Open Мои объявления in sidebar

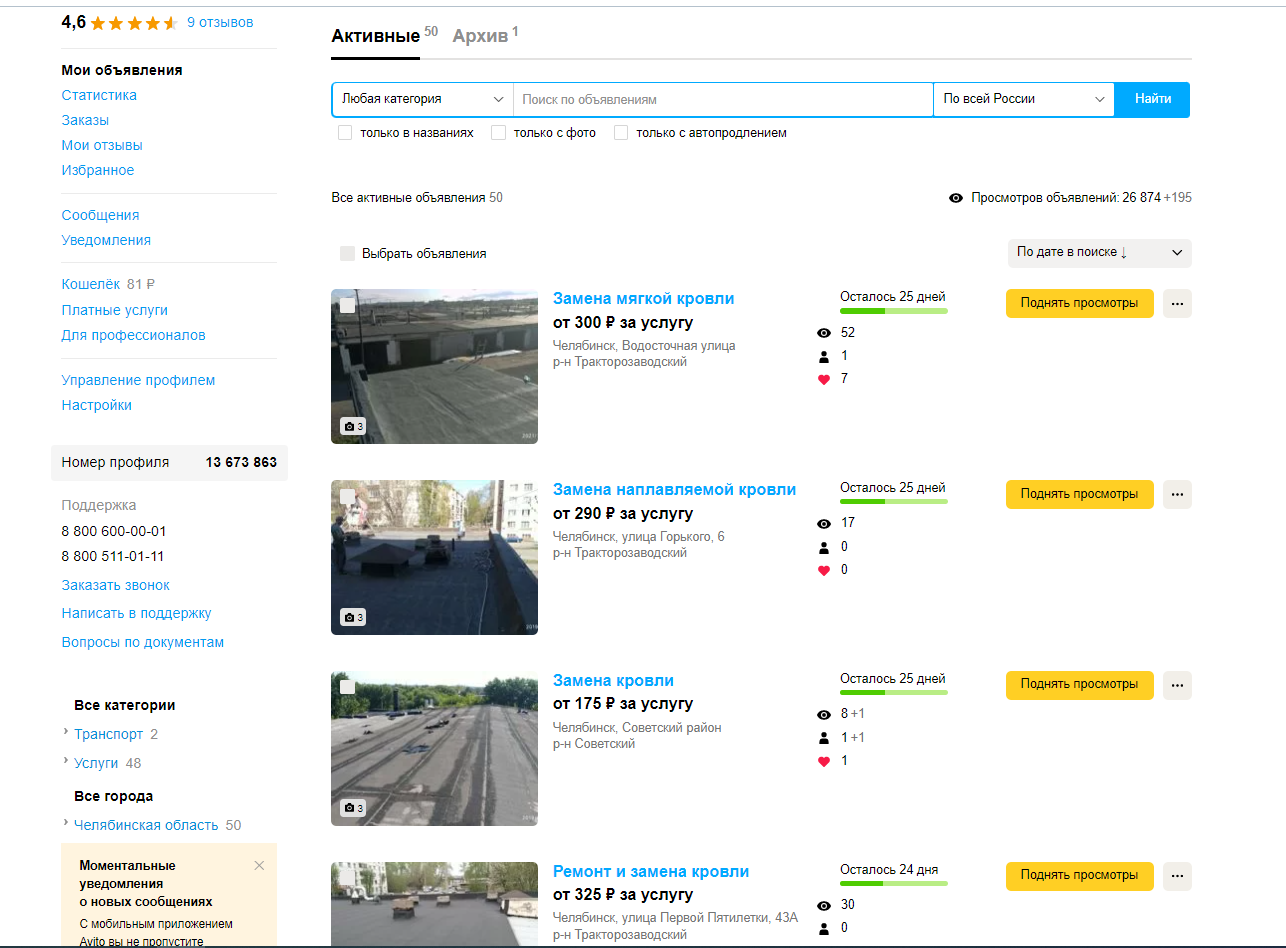tap(122, 70)
